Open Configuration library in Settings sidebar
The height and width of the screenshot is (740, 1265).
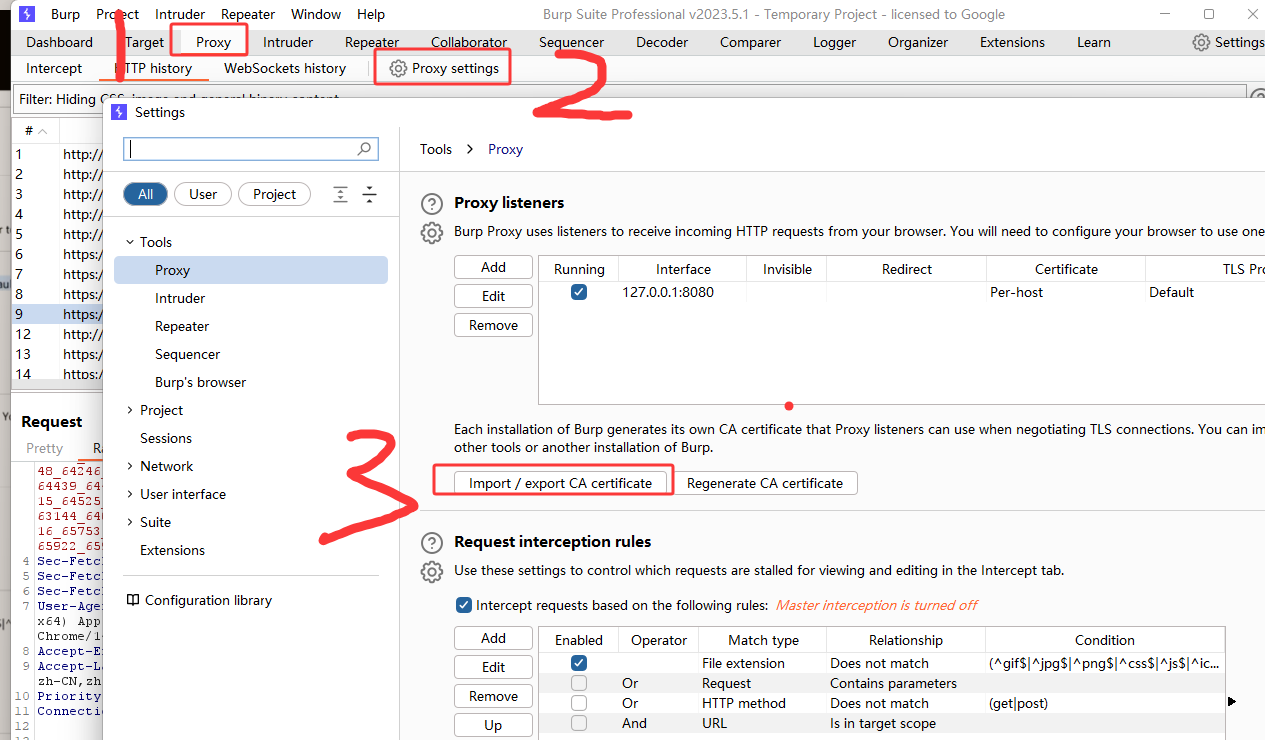click(x=208, y=600)
